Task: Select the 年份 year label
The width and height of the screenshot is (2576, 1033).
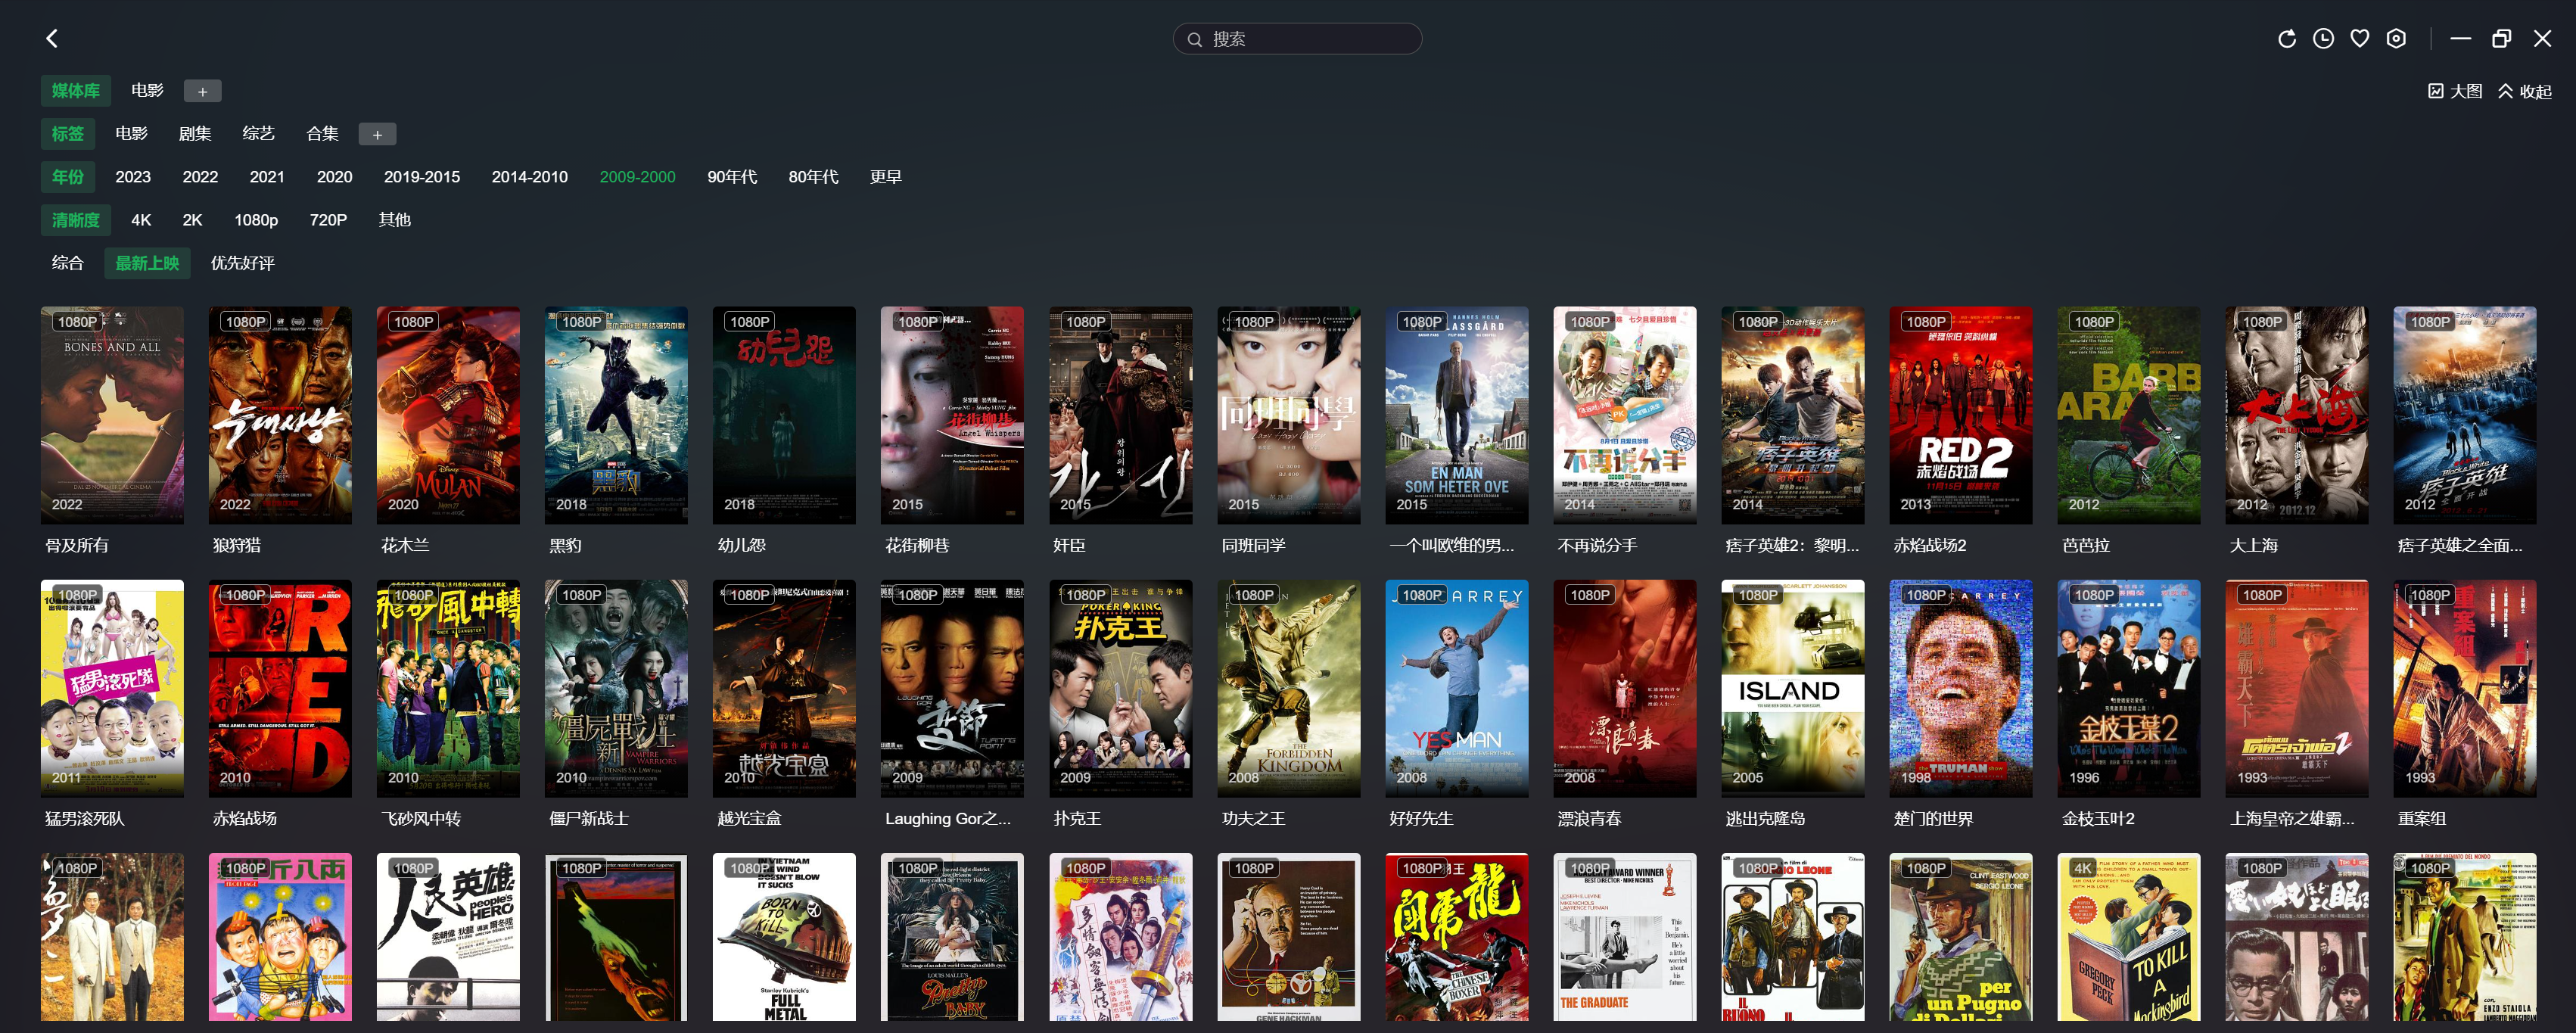Action: [x=68, y=177]
